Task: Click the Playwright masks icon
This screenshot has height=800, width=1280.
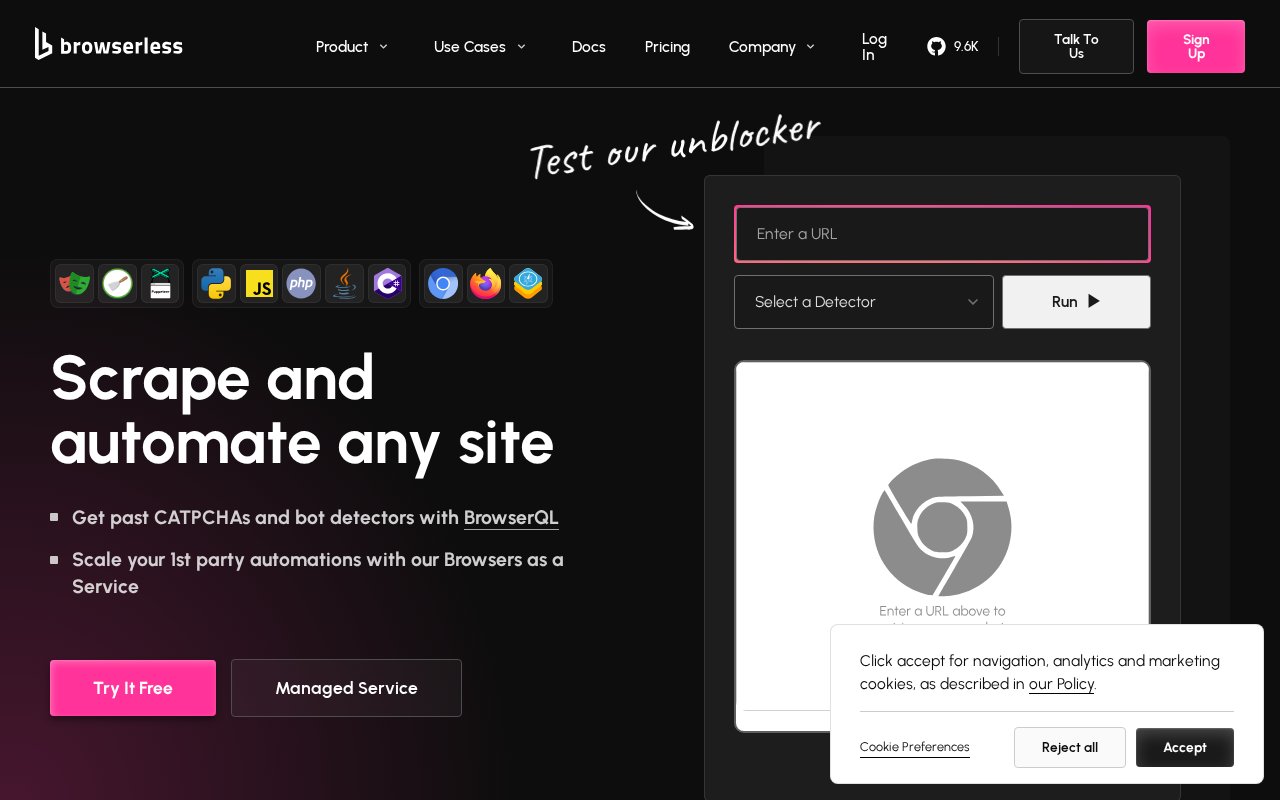Action: tap(74, 284)
